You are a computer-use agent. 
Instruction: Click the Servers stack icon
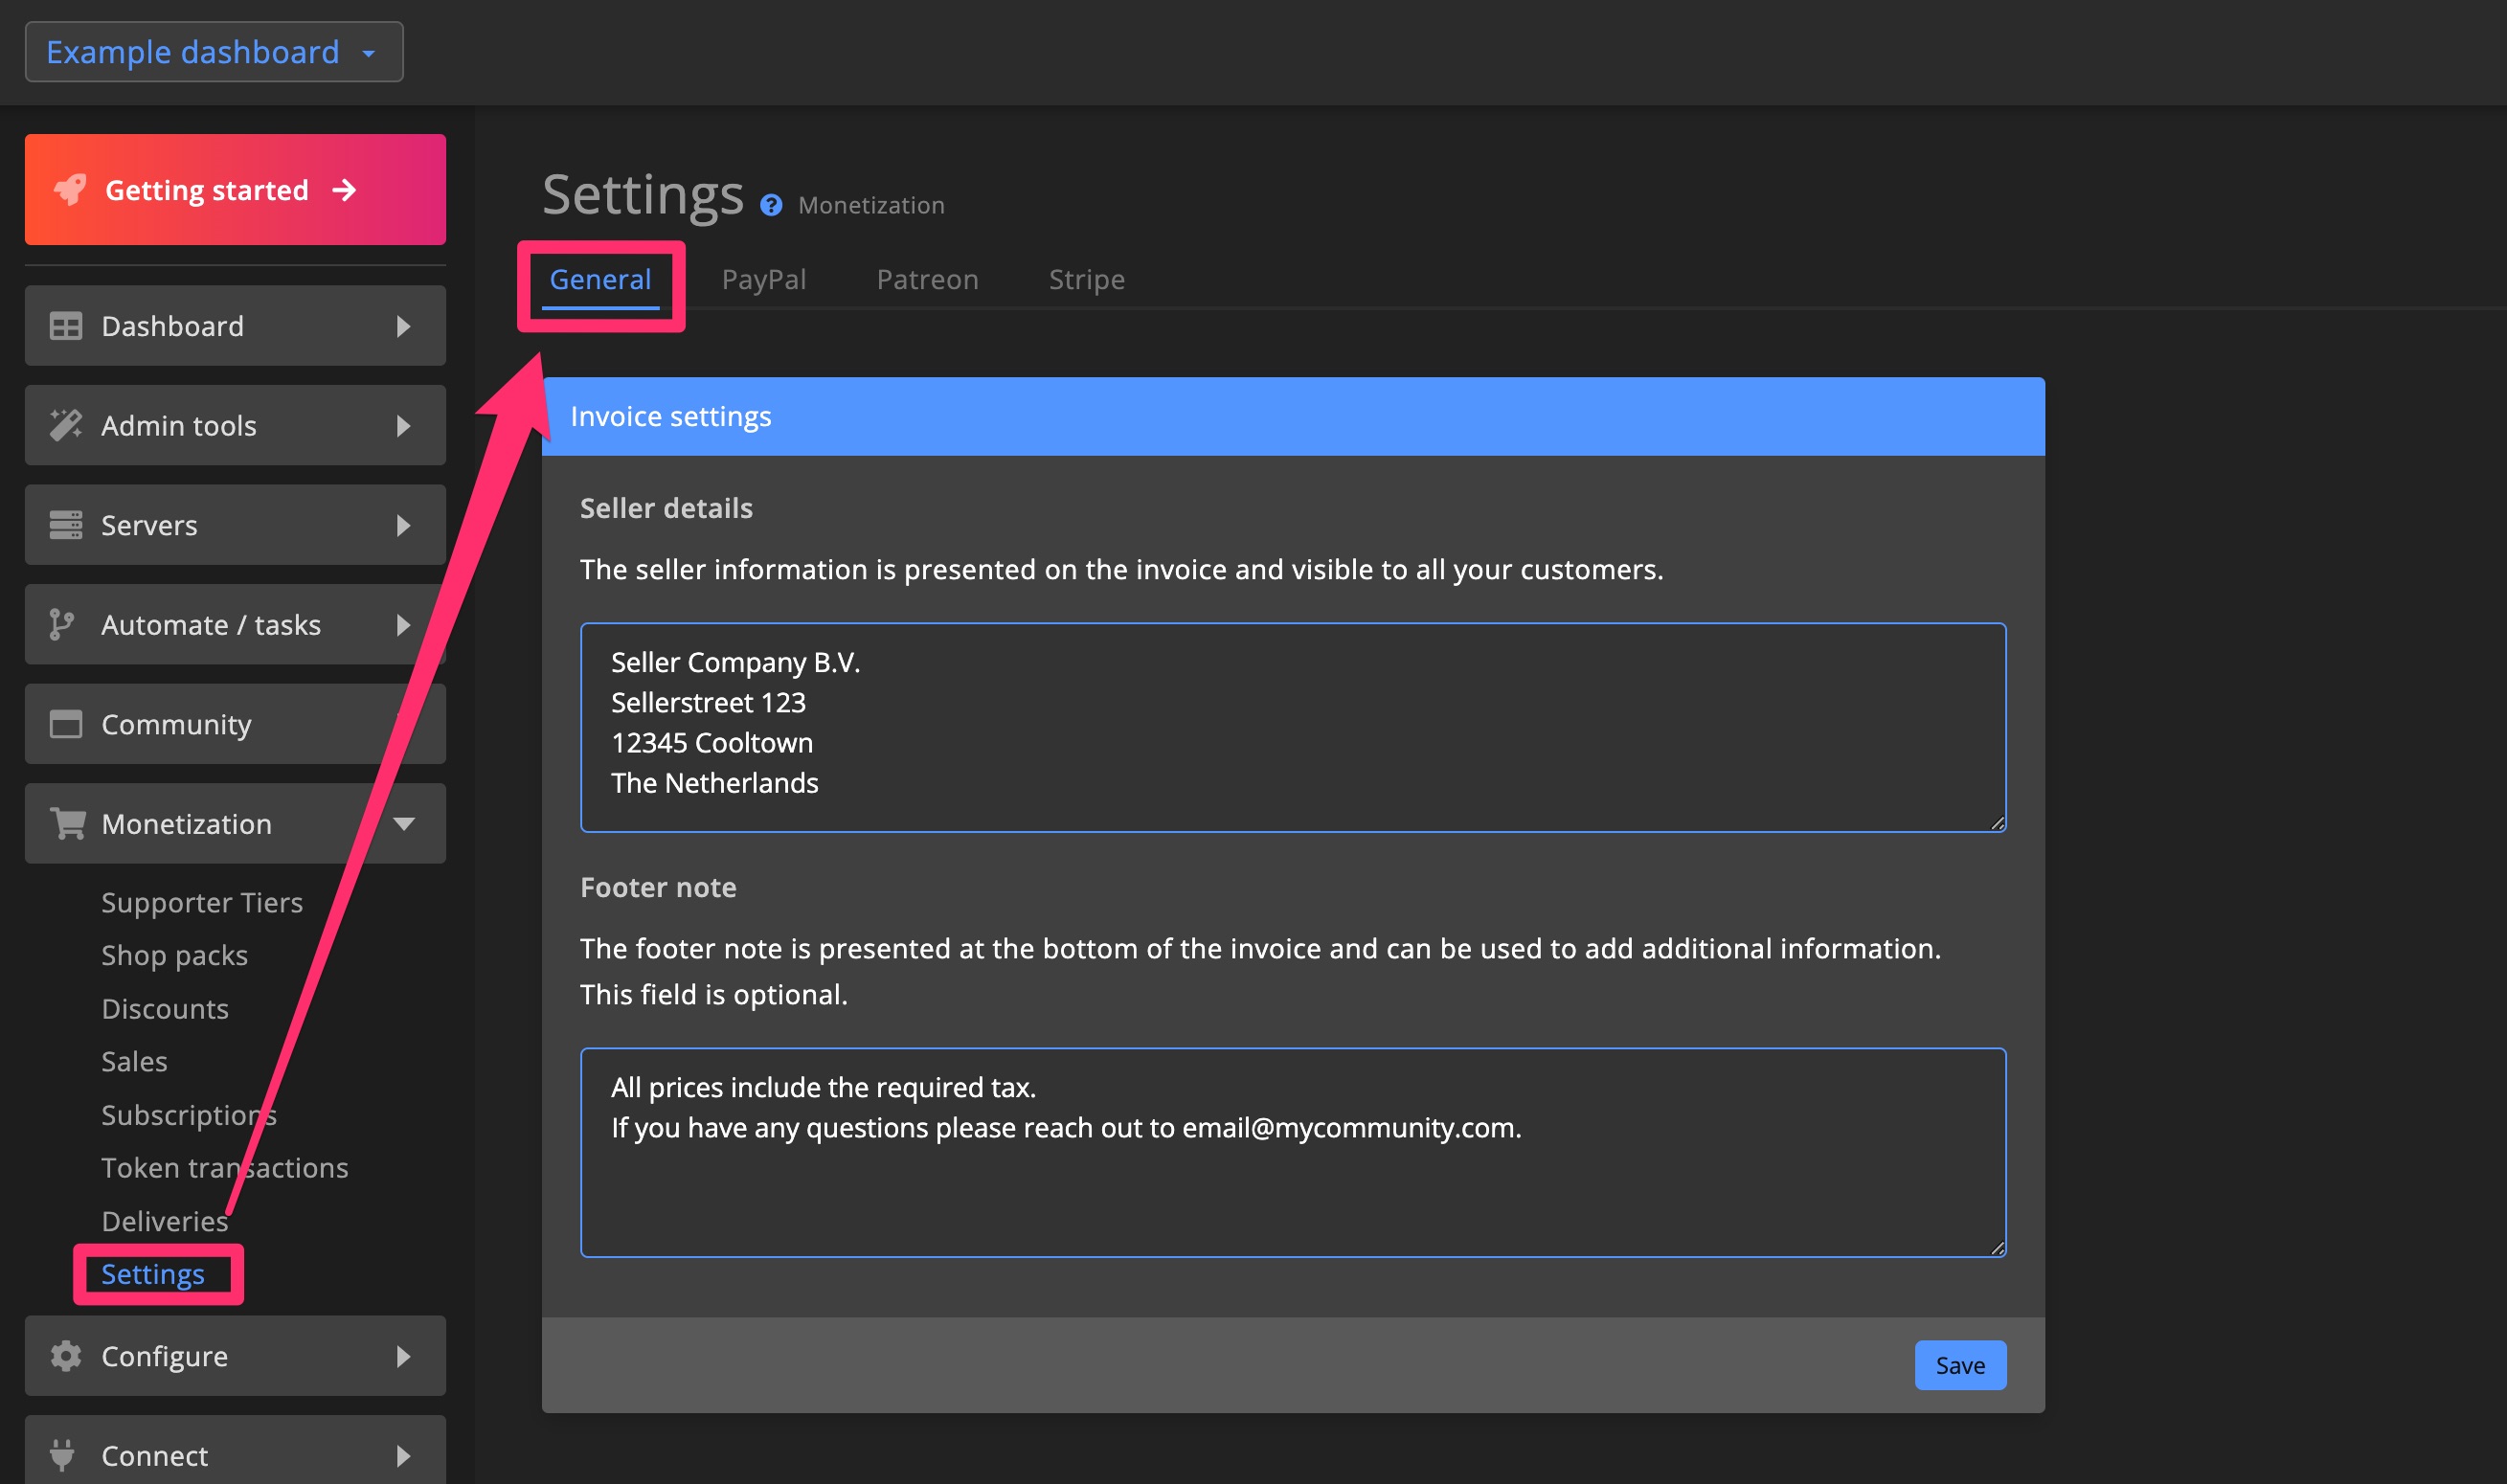coord(65,524)
